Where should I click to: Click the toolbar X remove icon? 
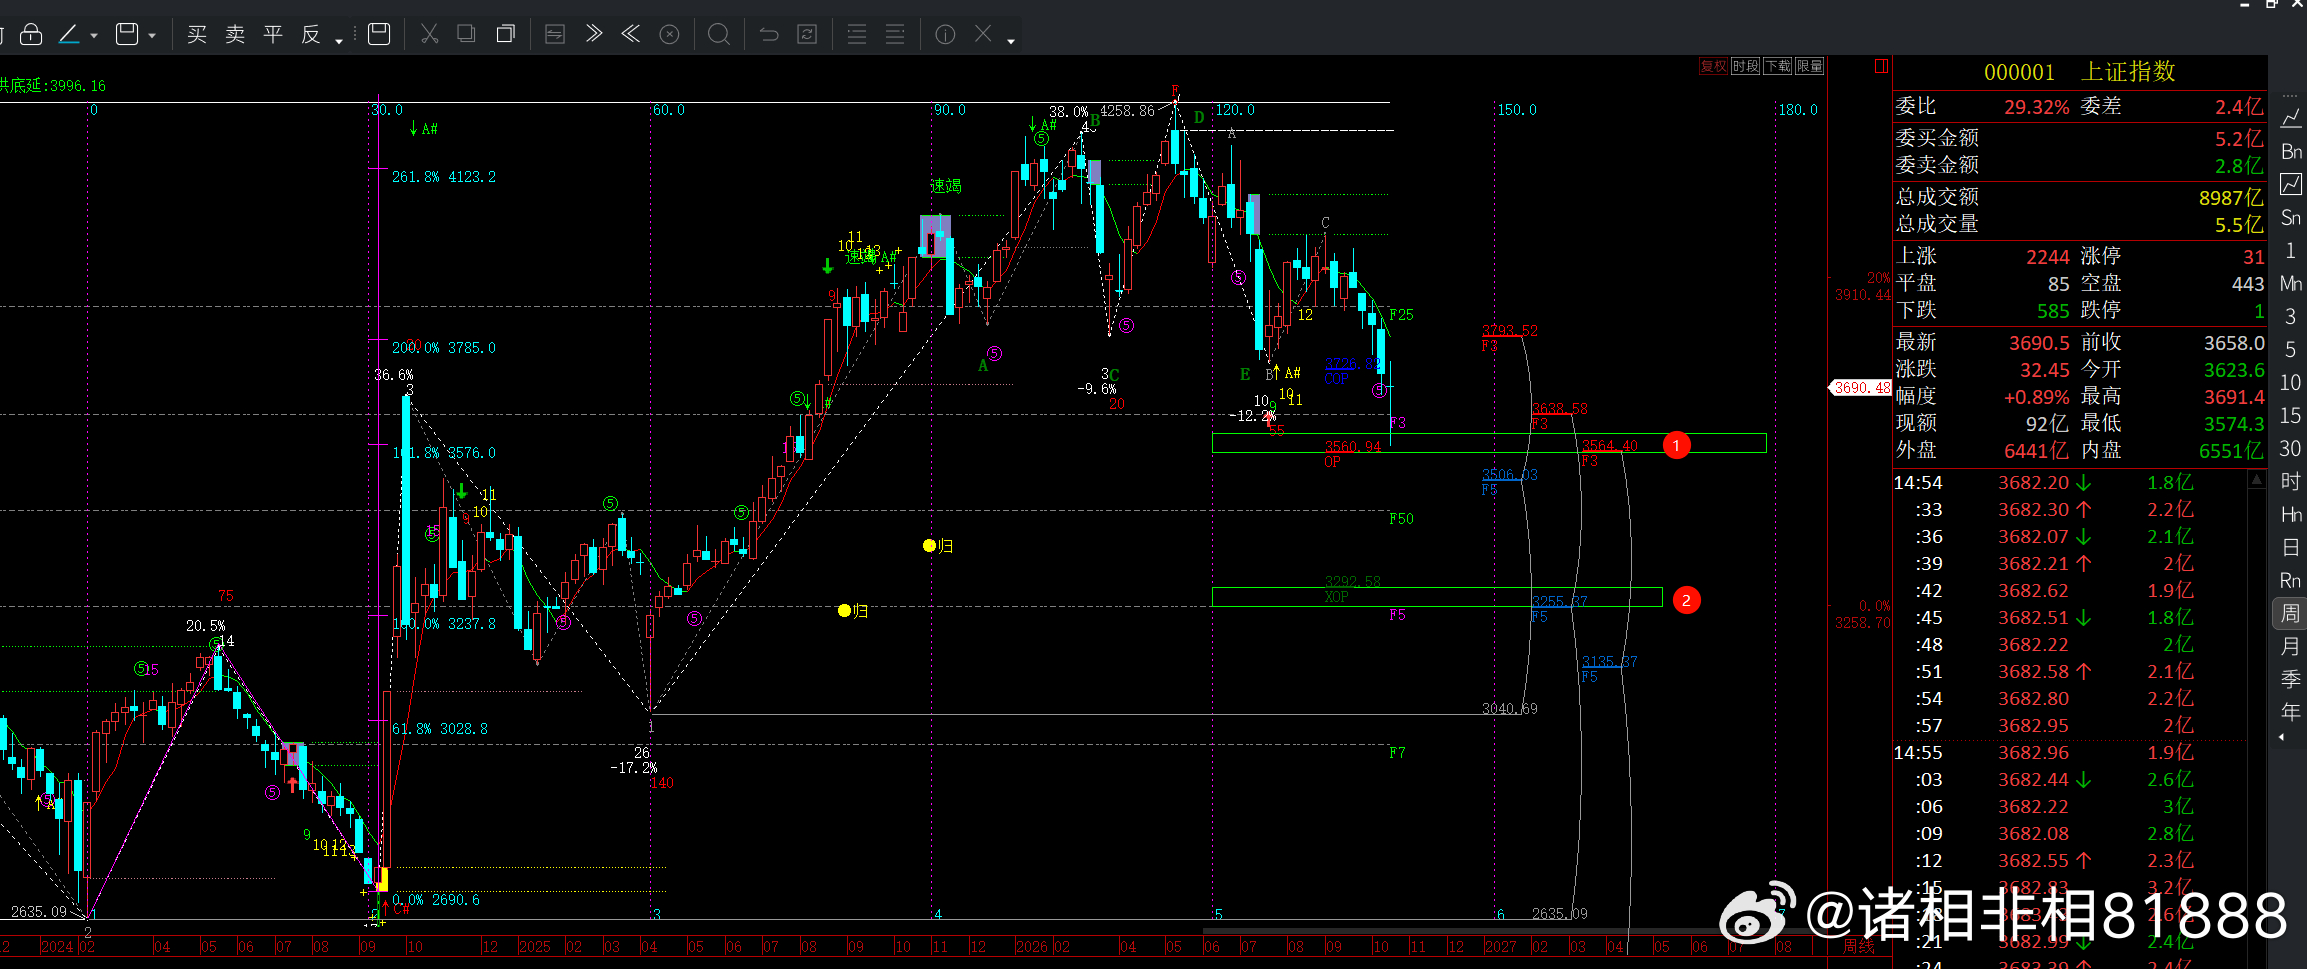(x=983, y=34)
